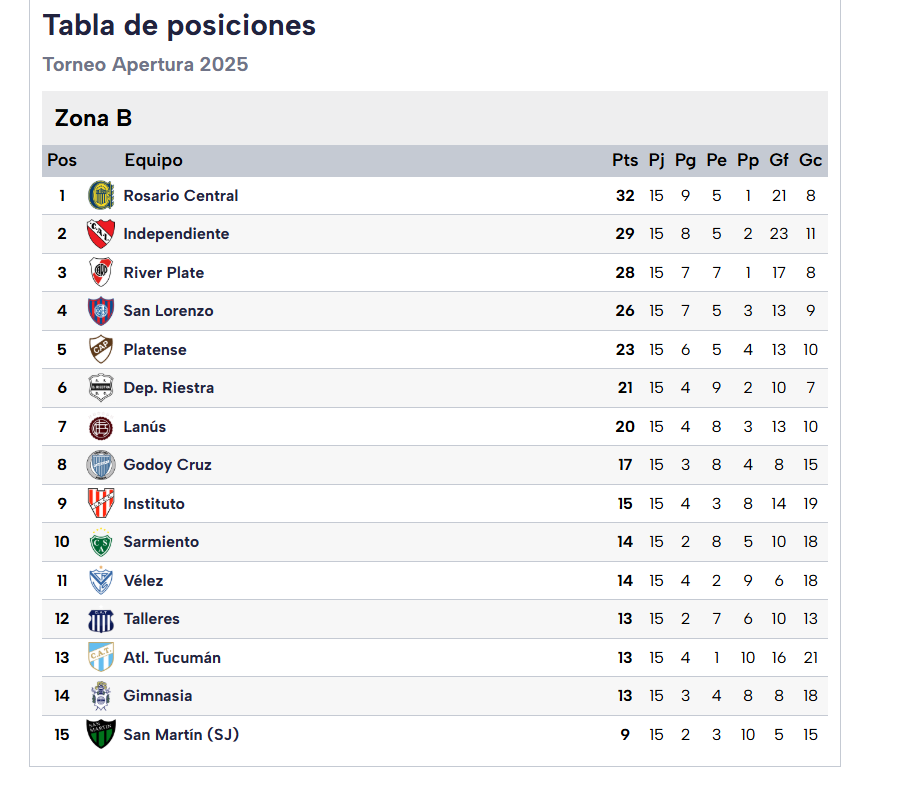Open the Sarmiento team link
Image resolution: width=909 pixels, height=797 pixels.
[x=161, y=542]
